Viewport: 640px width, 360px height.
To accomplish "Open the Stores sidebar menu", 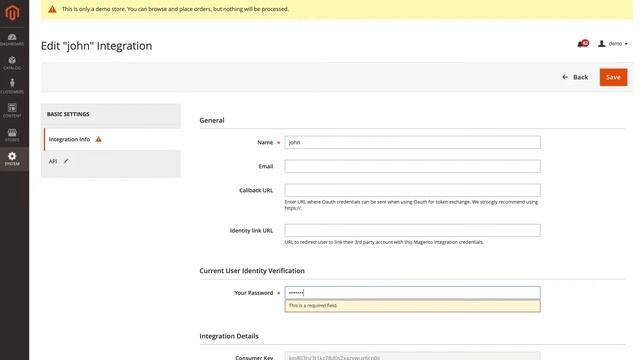I will pos(12,135).
